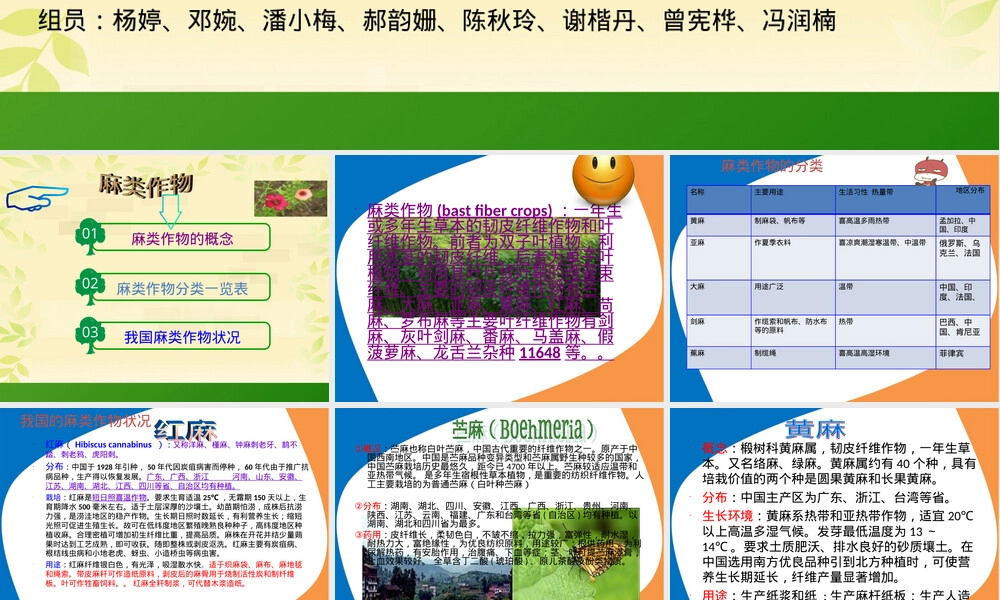Viewport: 1000px width, 600px height.
Task: Click the green tree icon numbered 03
Action: [90, 335]
